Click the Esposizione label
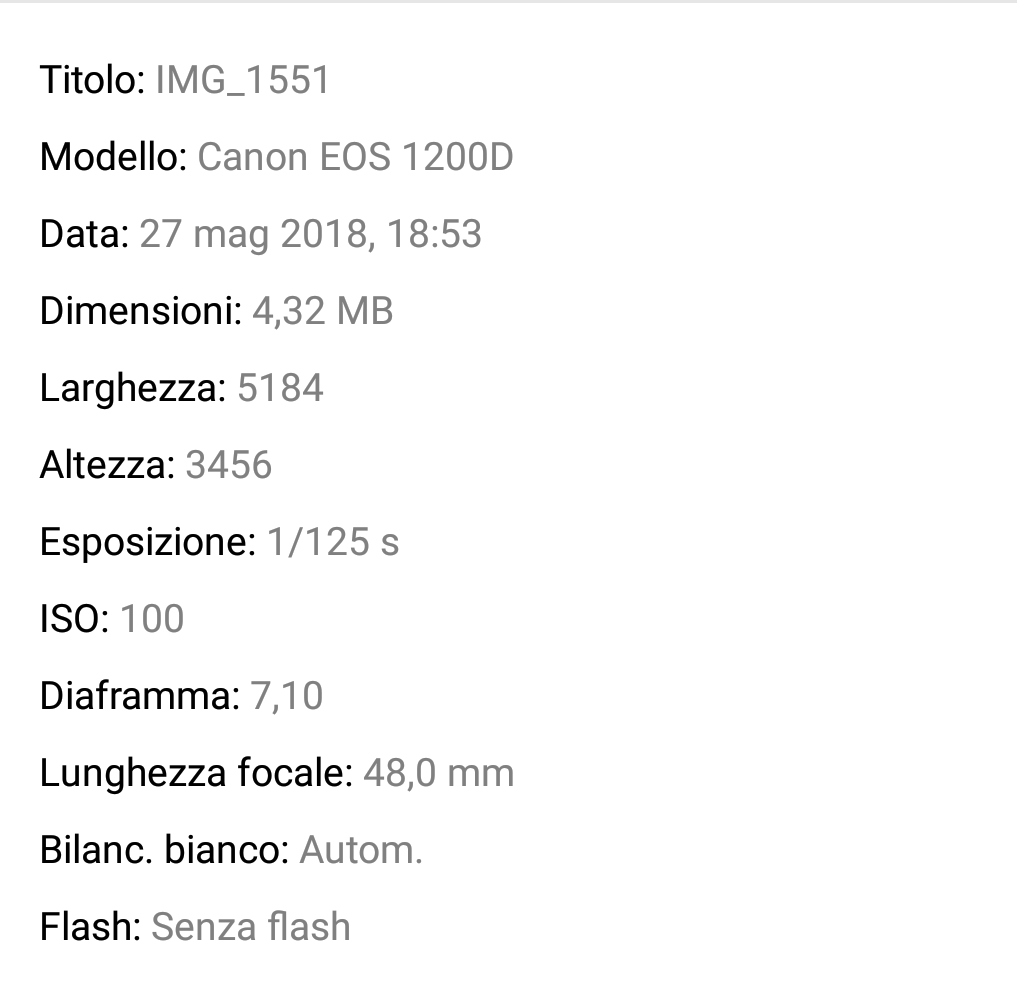The image size is (1017, 985). pos(149,542)
